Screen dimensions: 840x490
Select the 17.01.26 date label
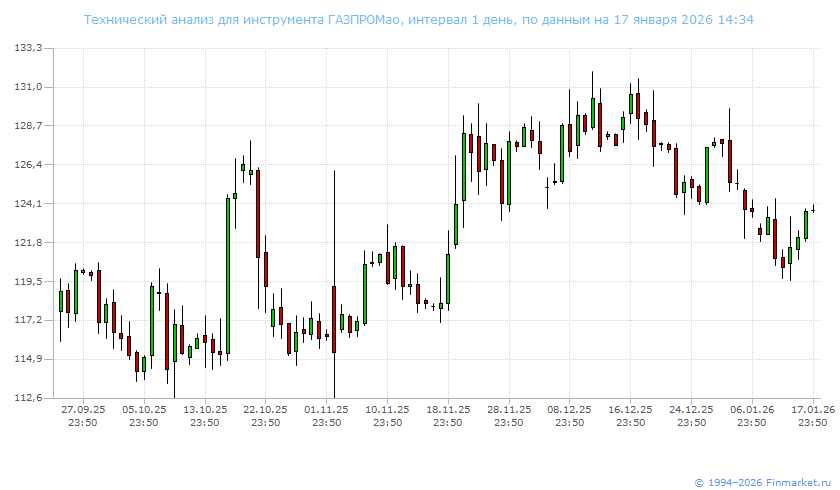[x=812, y=409]
